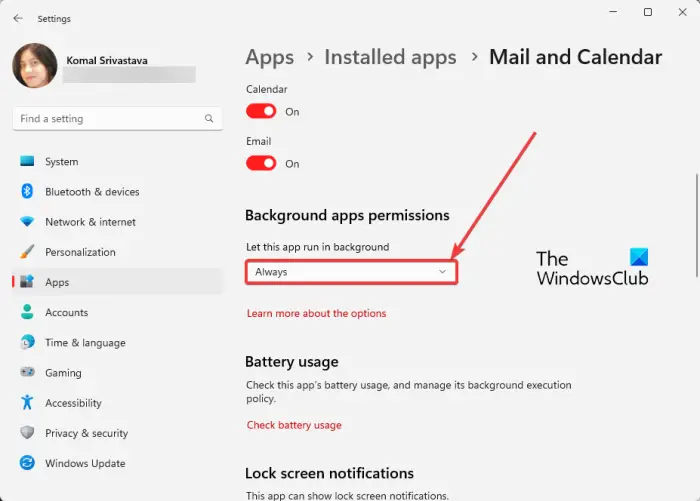The height and width of the screenshot is (501, 700).
Task: Click the Time & language globe icon
Action: [27, 342]
